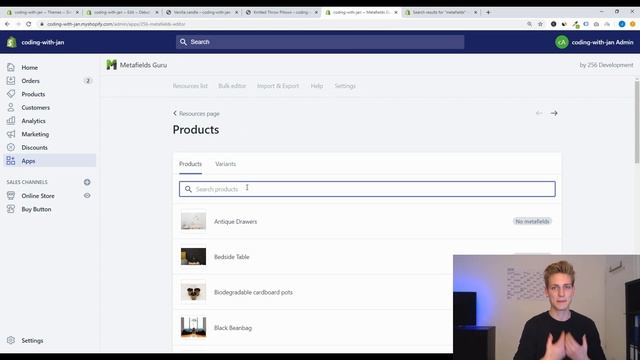Click the zoom magnifier icon in address bar
Image resolution: width=640 pixels, height=360 pixels.
point(529,24)
